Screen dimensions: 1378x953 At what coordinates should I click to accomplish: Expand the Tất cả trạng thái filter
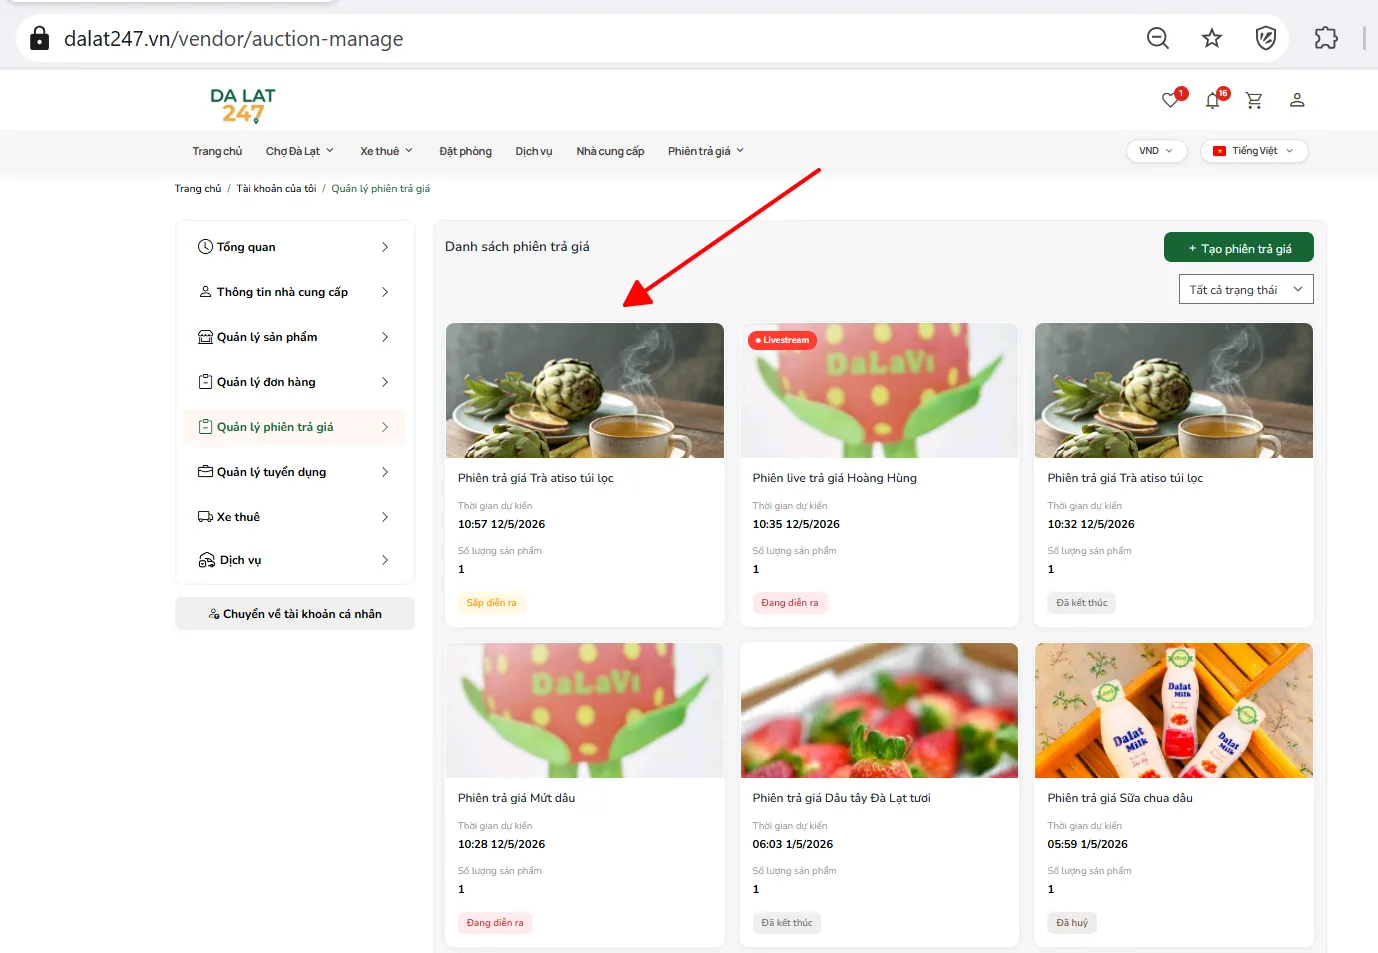click(x=1246, y=289)
